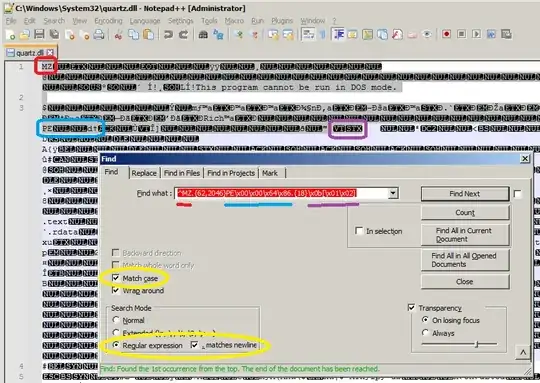Viewport: 540px width, 383px height.
Task: Click the Save All toolbar icon
Action: pyautogui.click(x=54, y=34)
